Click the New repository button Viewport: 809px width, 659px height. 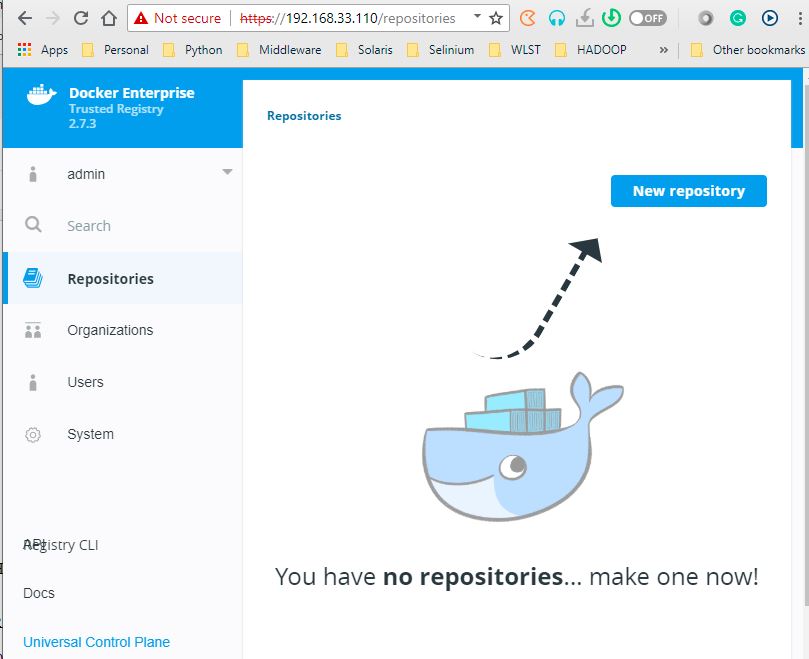(688, 190)
